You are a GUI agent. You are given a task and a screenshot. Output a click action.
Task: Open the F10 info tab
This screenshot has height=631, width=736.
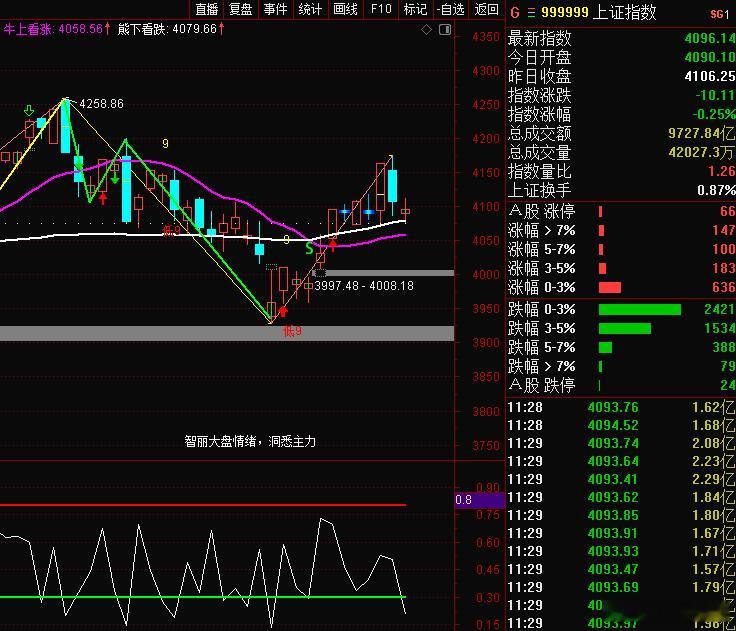click(381, 9)
